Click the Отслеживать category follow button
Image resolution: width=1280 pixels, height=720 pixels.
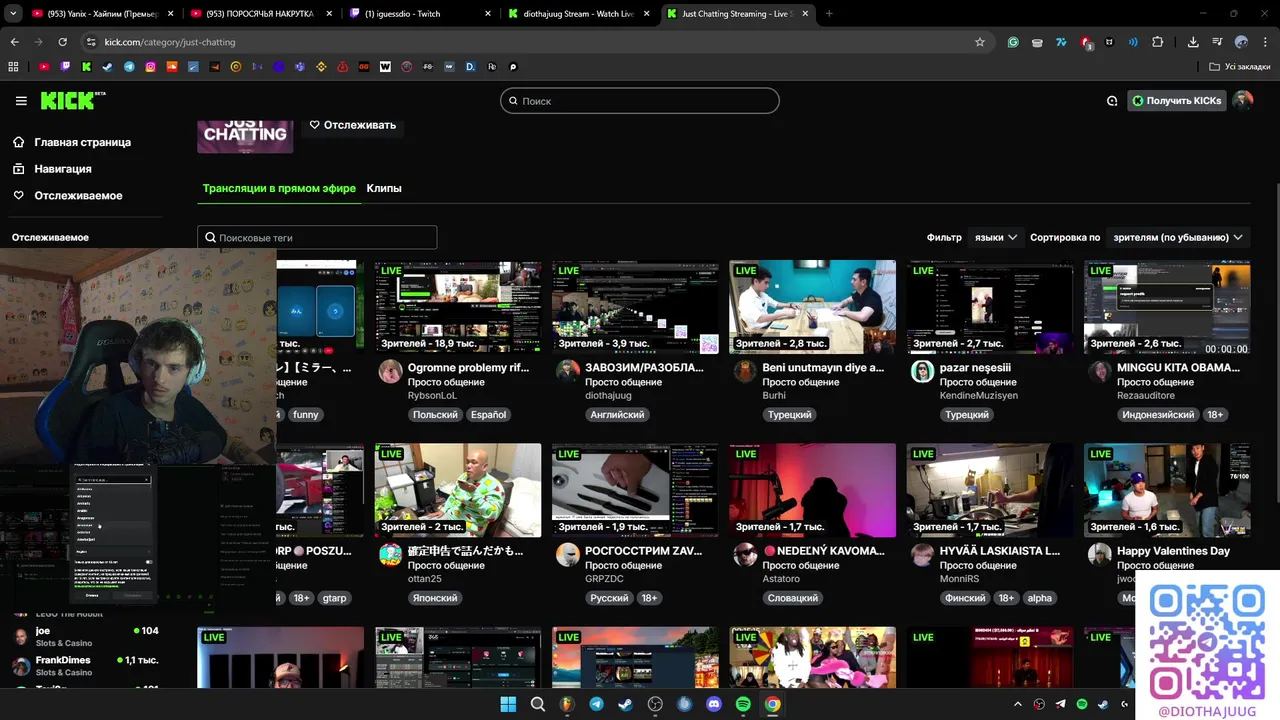coord(352,125)
